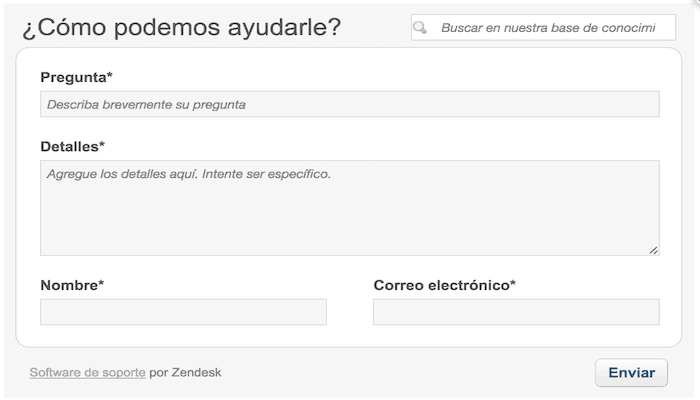This screenshot has width=700, height=400.
Task: Click the ¿Cómo podemos ayudarle? heading
Action: 182,27
